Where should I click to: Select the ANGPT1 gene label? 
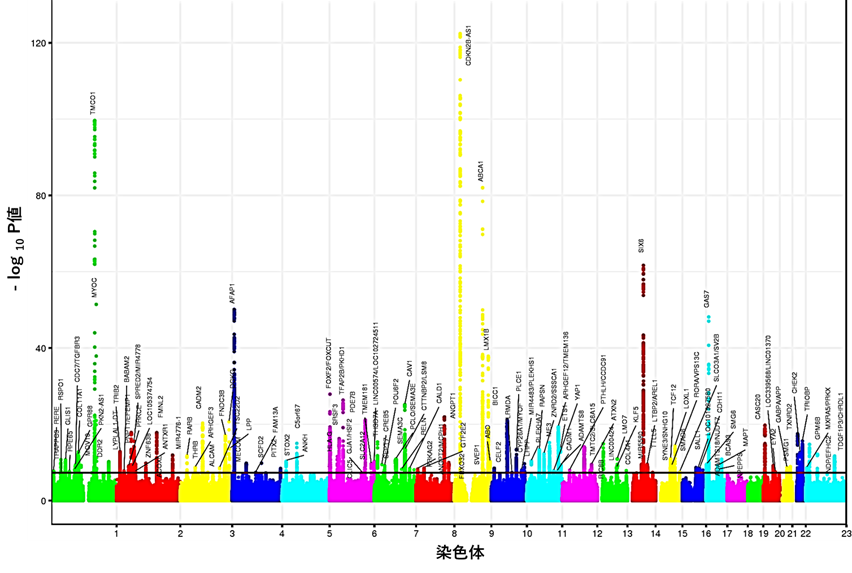(453, 406)
